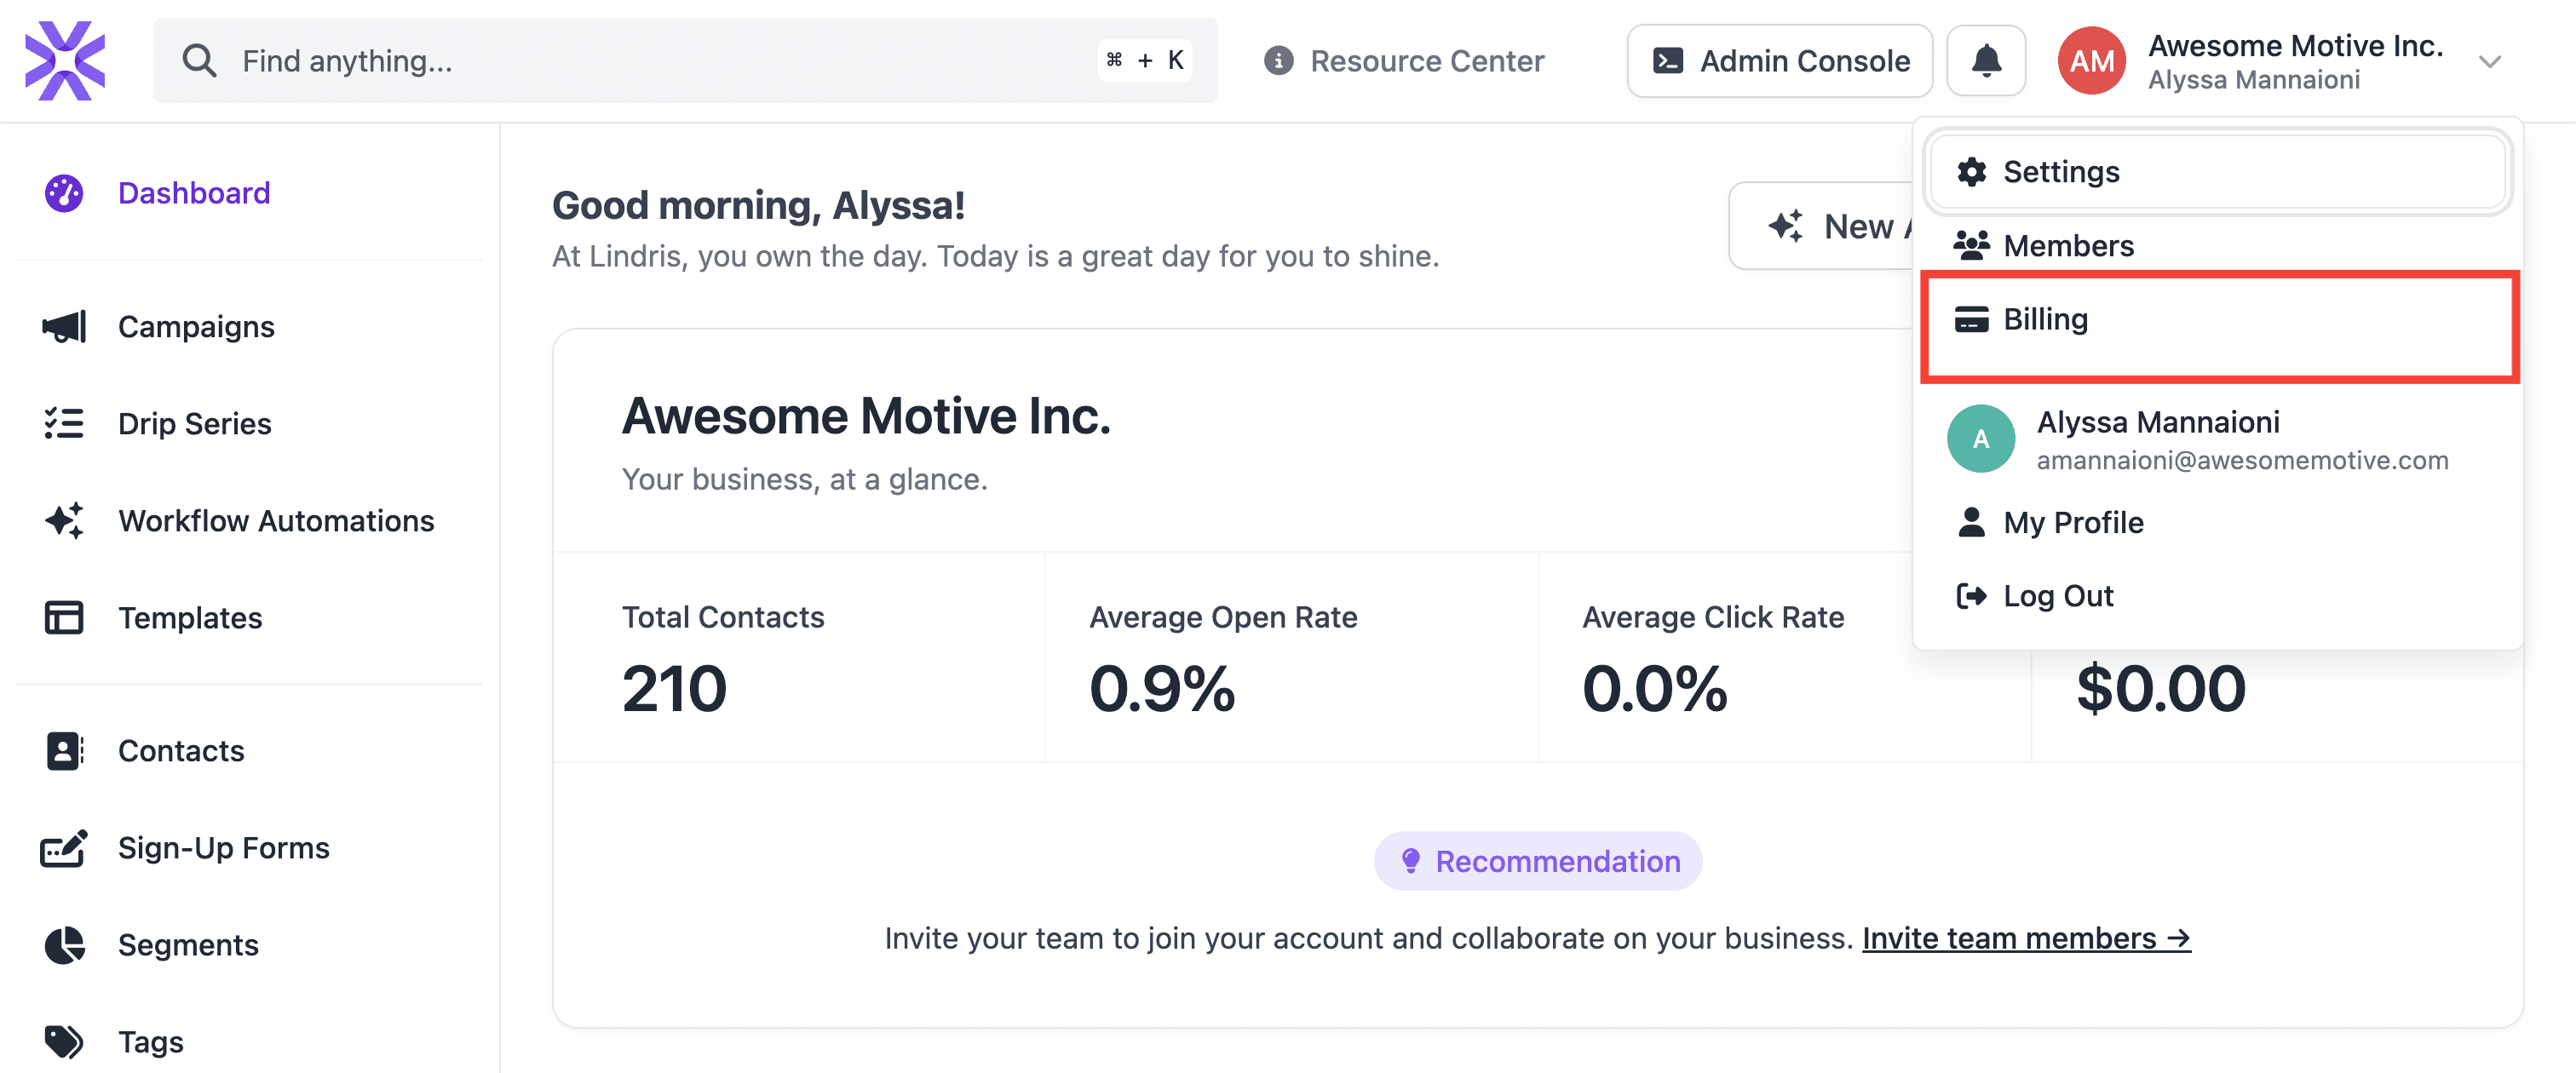Click the Sign-Up Forms pencil icon
Image resolution: width=2576 pixels, height=1073 pixels.
[x=64, y=847]
